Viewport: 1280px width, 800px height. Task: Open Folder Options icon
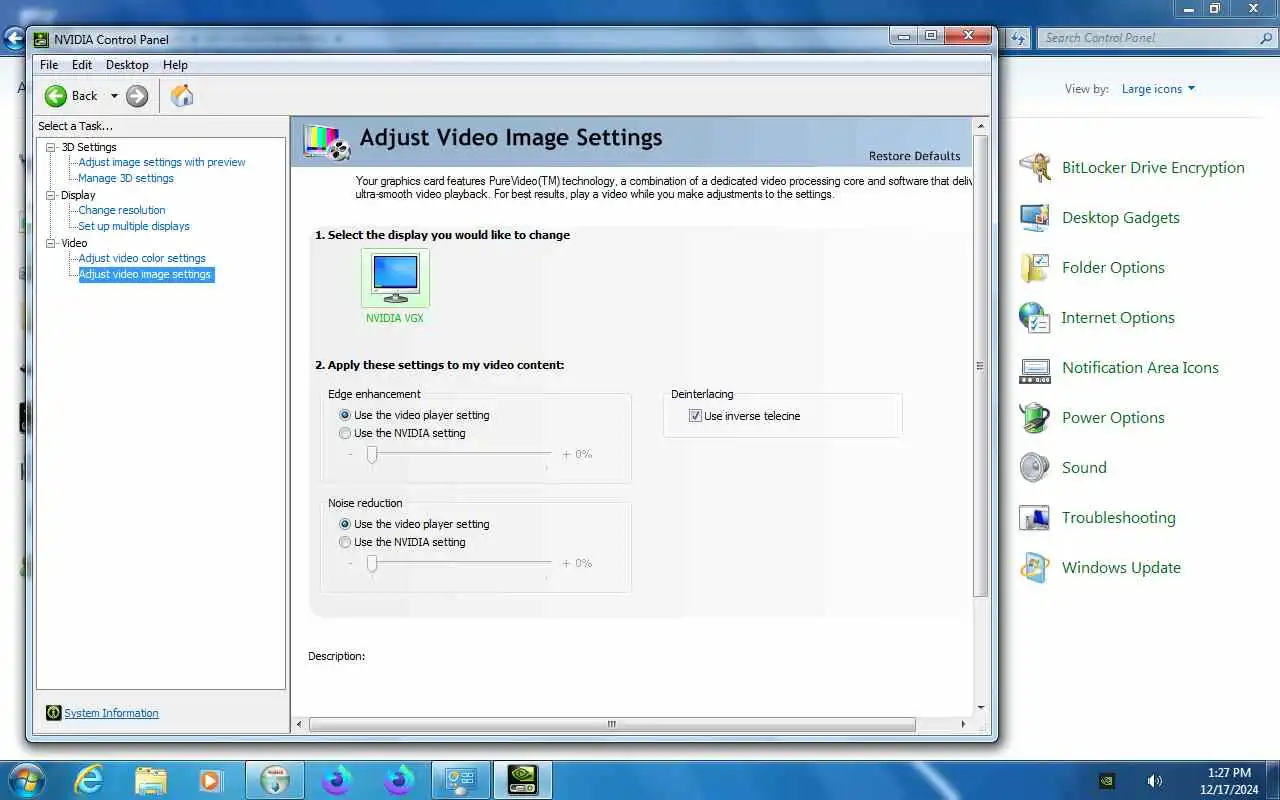(1035, 267)
